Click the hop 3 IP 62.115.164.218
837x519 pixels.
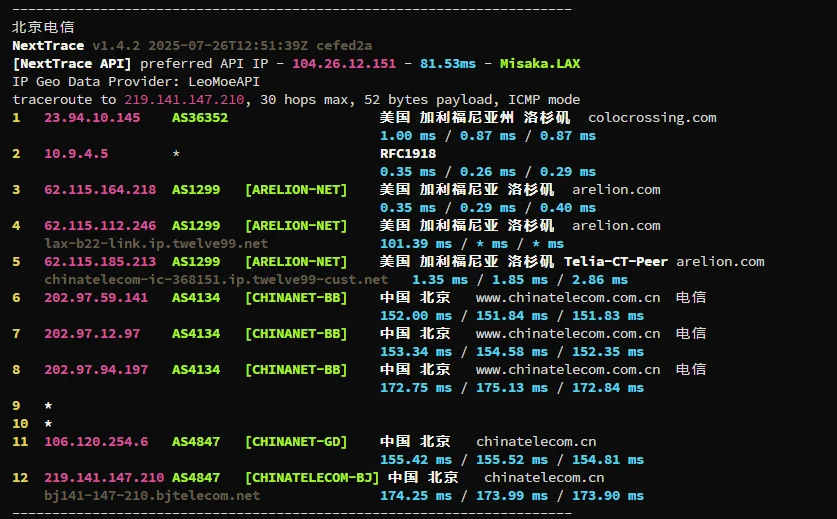[100, 190]
